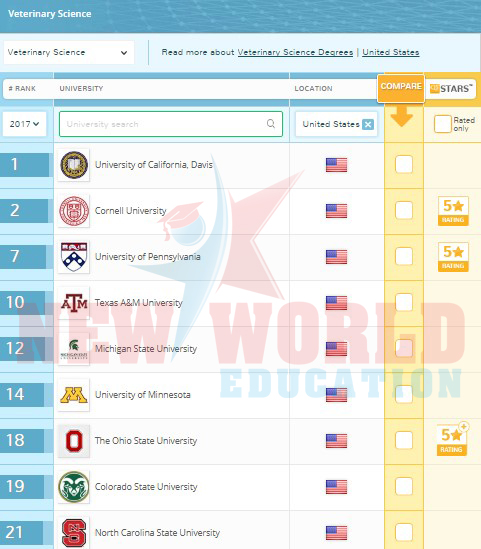
Task: Click the University of California, Davis logo
Action: click(74, 165)
